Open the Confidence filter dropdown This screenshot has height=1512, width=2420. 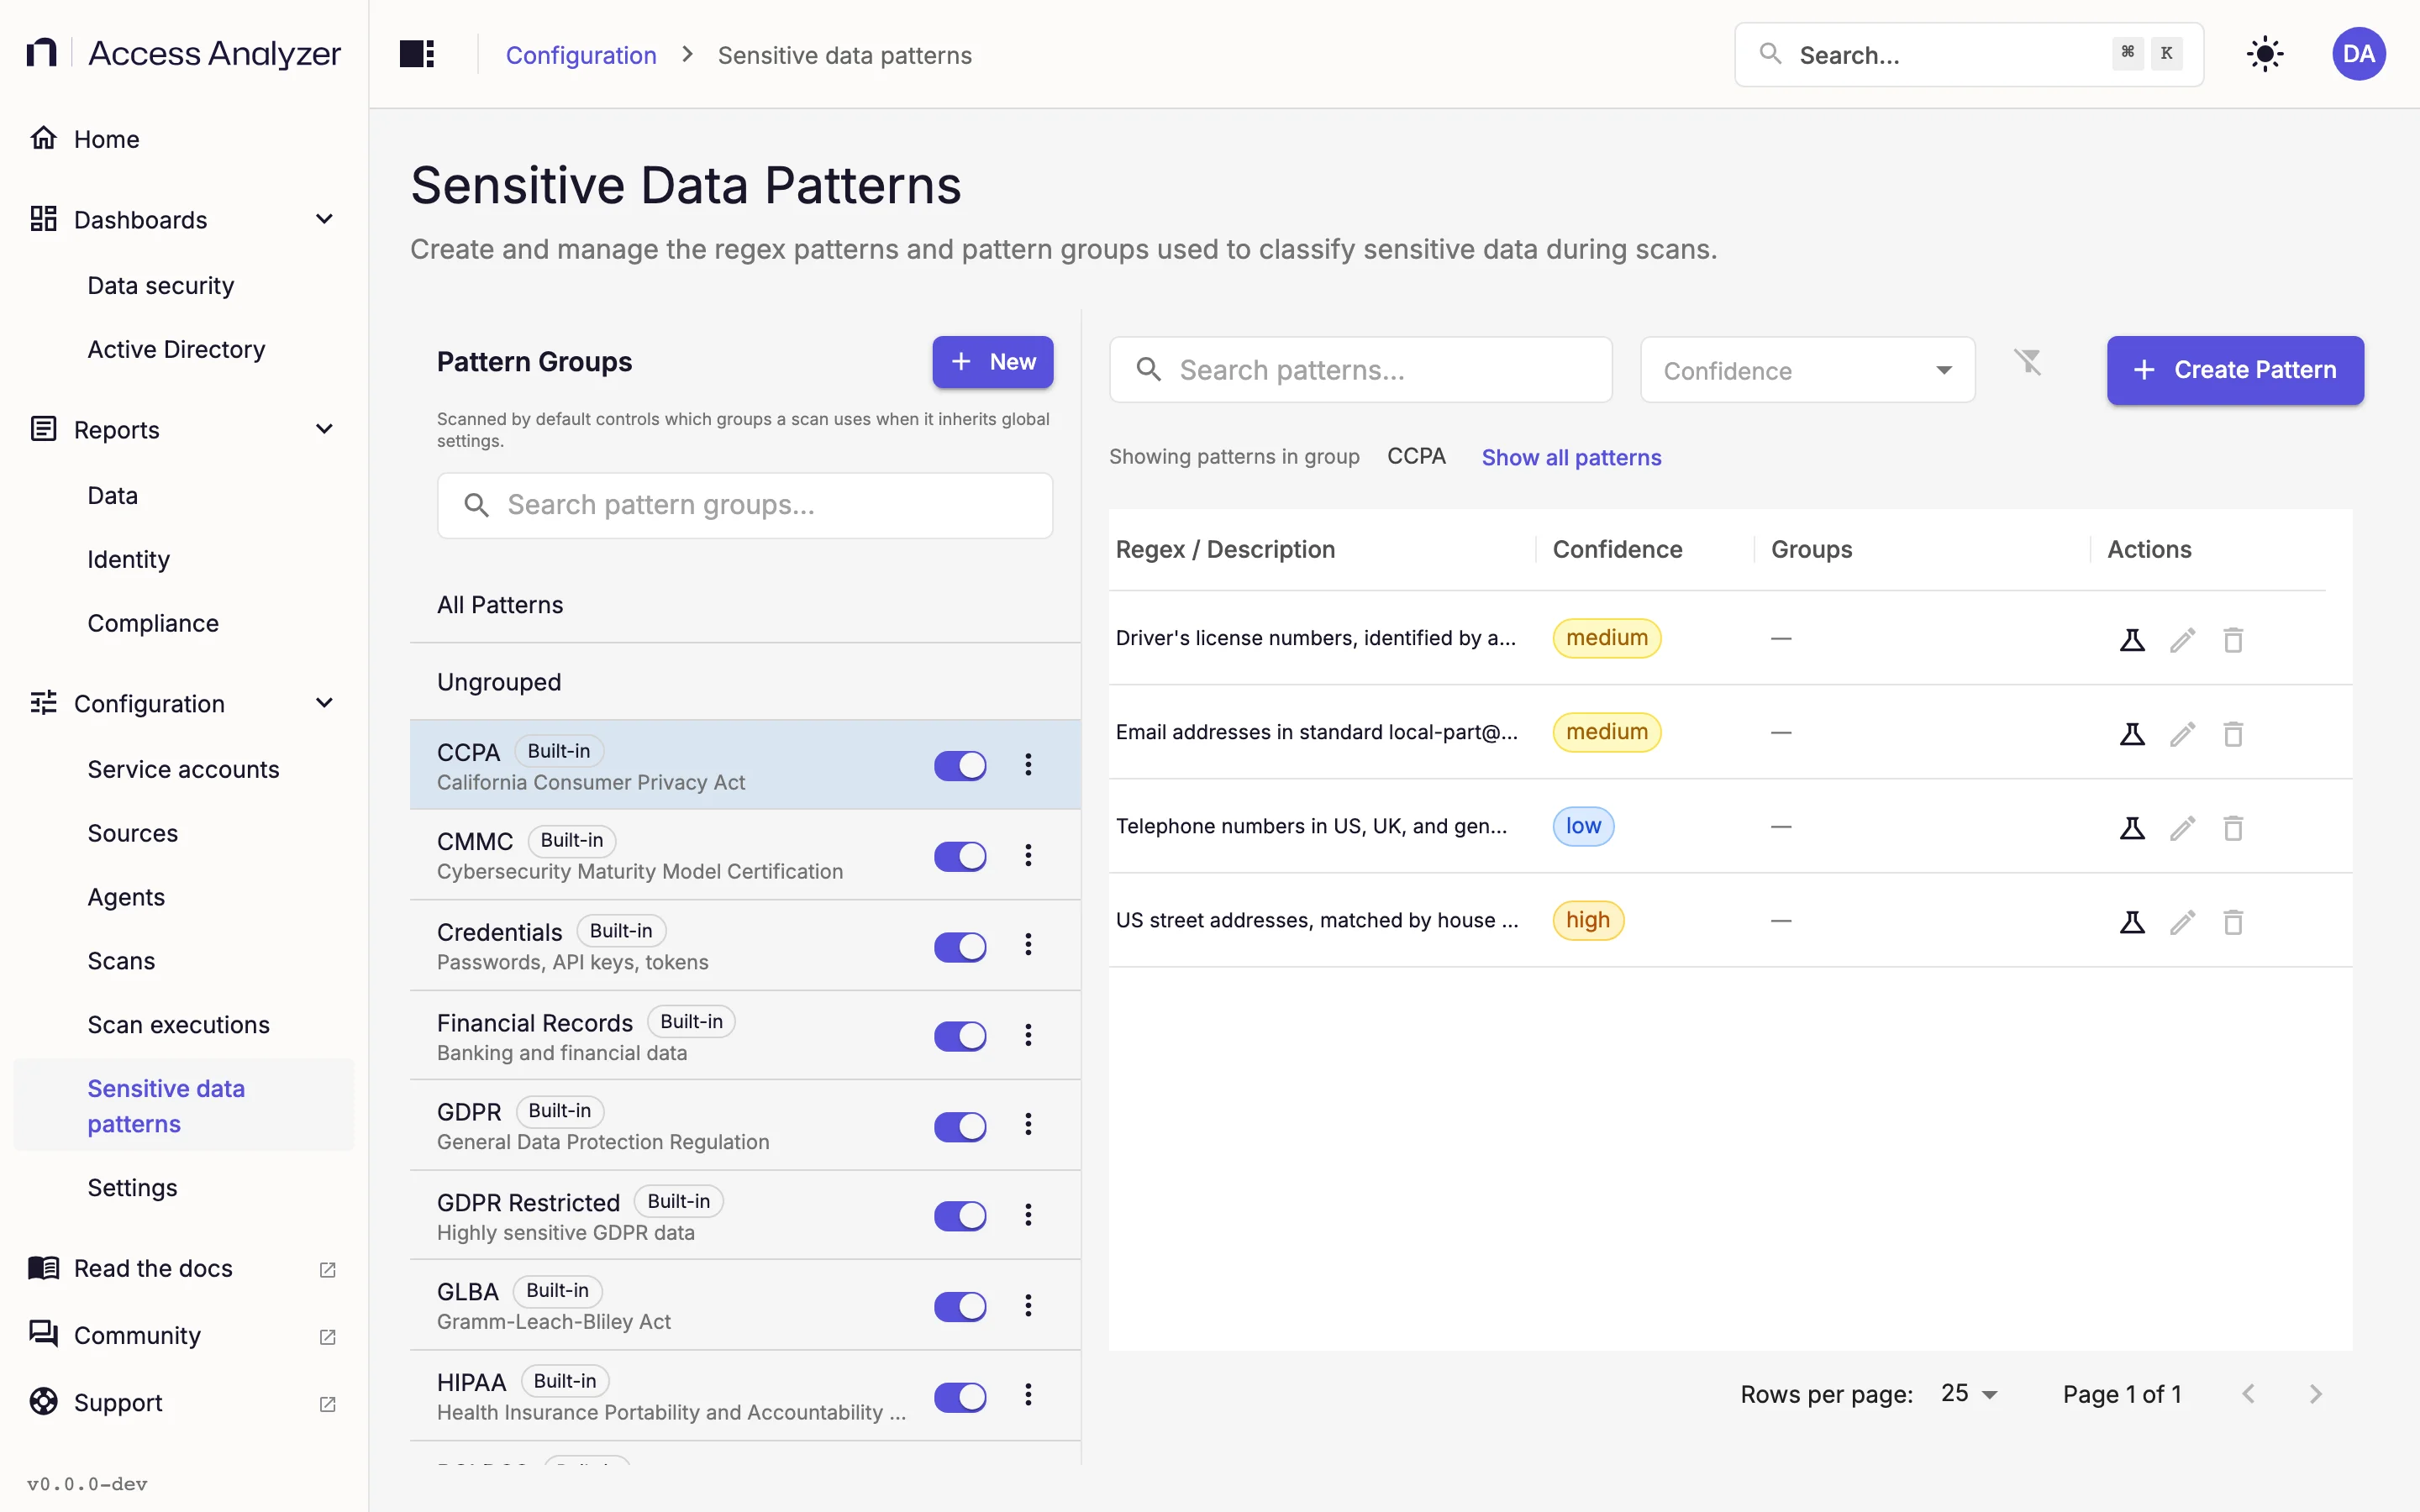tap(1807, 370)
